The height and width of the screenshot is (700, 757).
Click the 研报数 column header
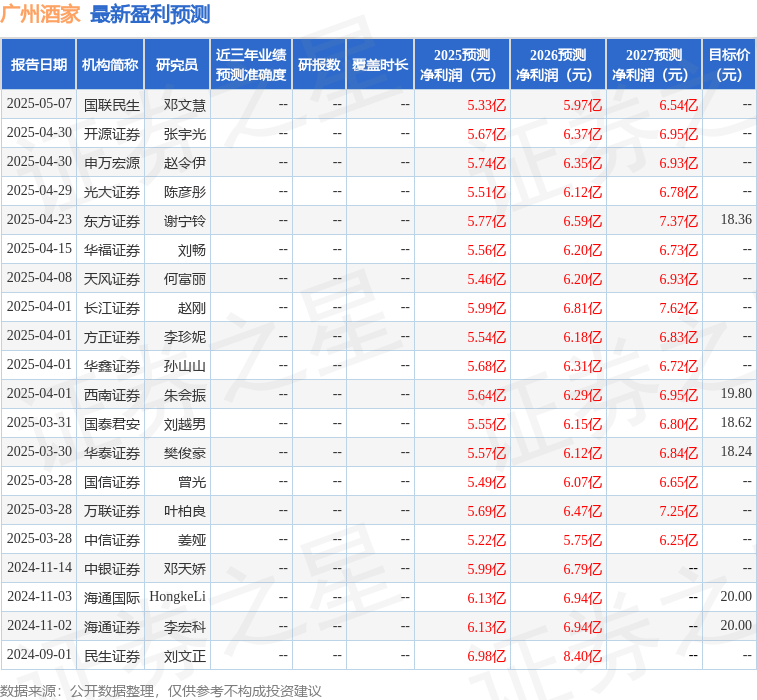(319, 64)
